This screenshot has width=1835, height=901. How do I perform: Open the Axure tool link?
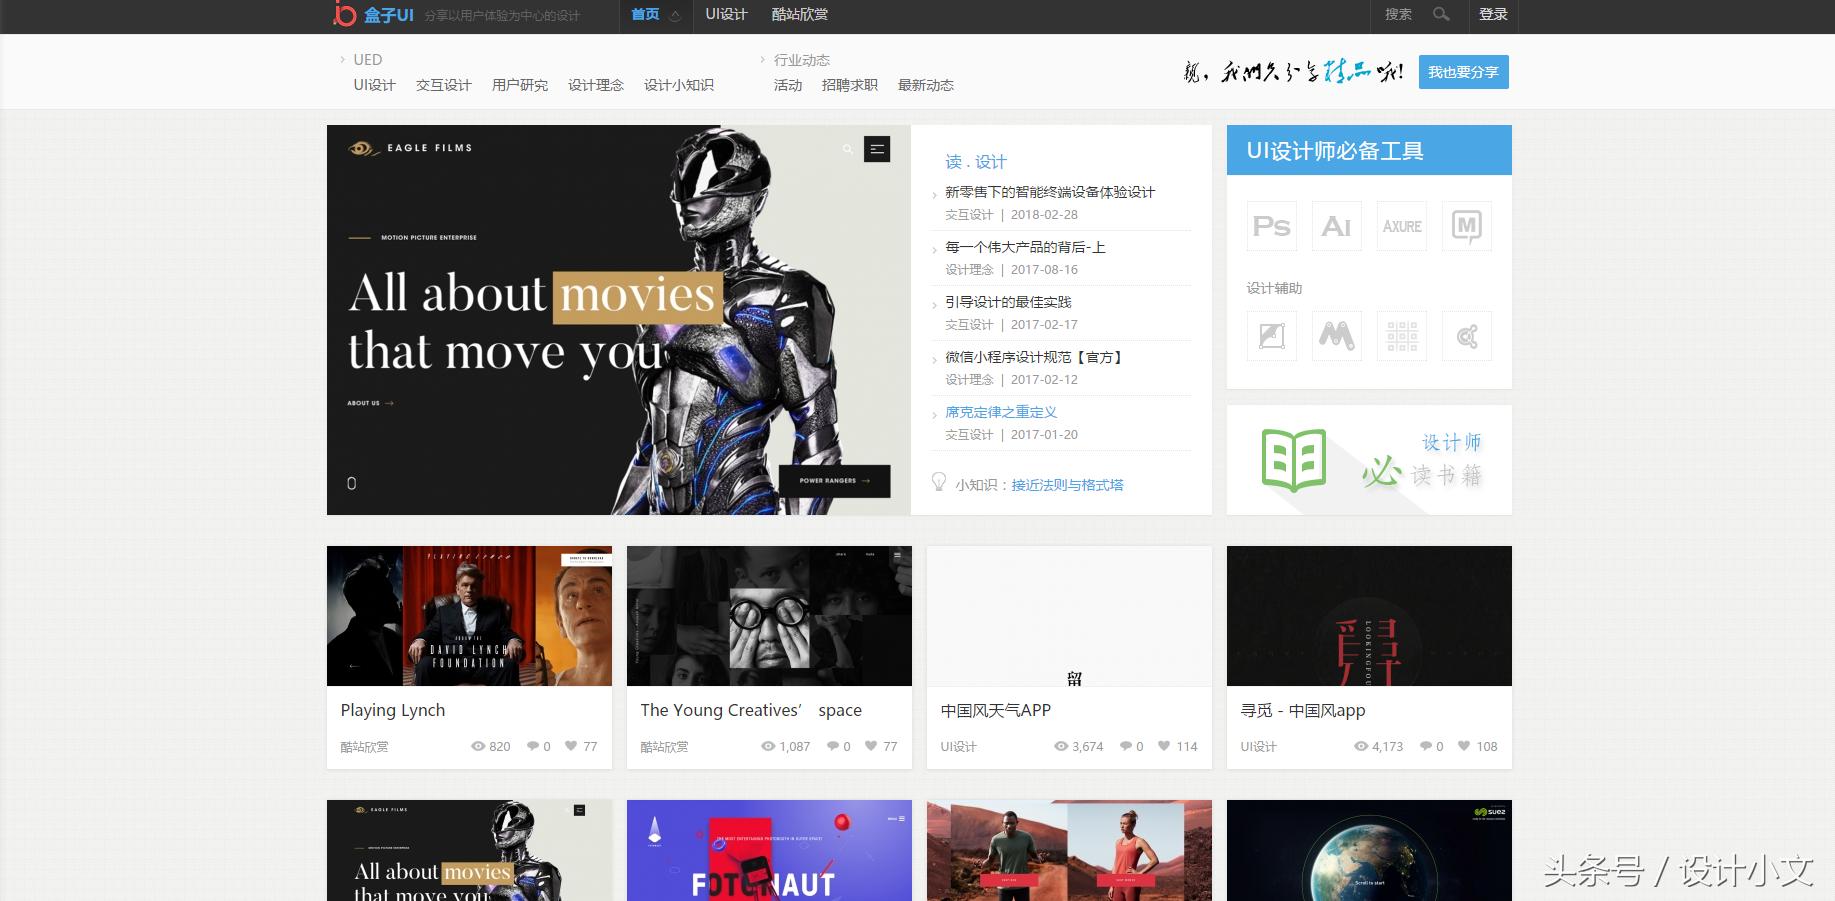tap(1401, 226)
